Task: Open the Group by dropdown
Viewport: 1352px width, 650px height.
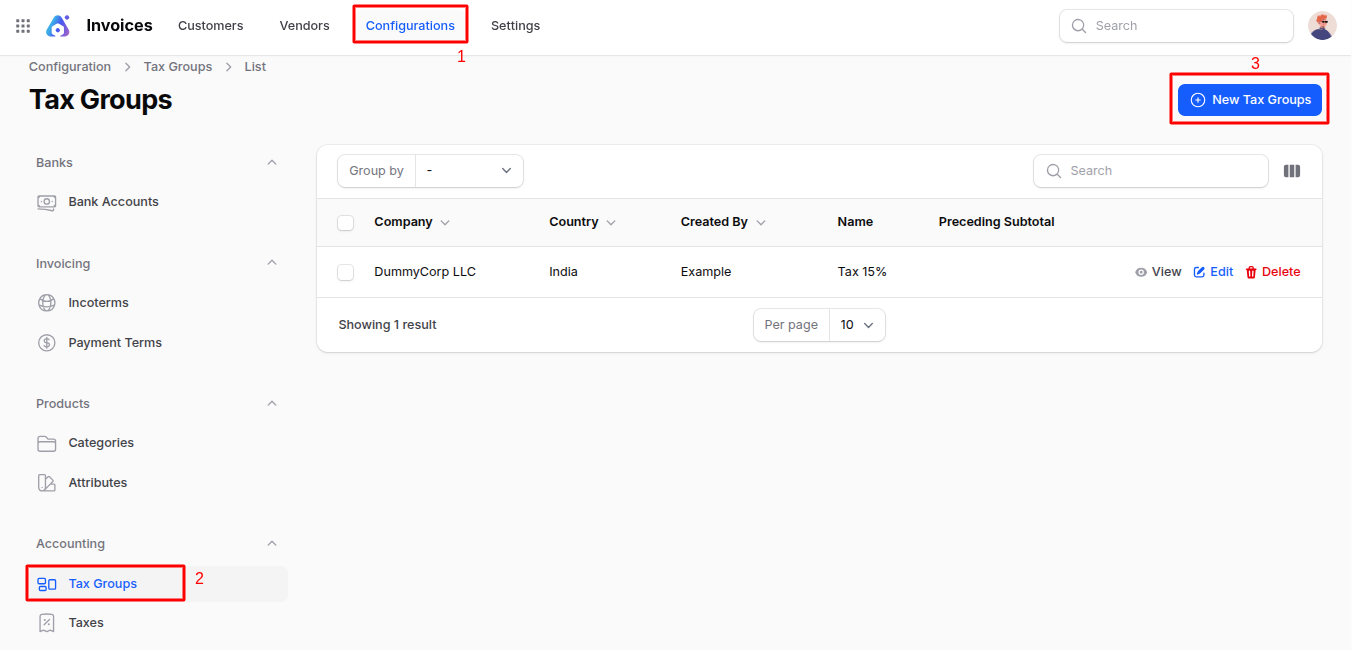Action: [469, 171]
